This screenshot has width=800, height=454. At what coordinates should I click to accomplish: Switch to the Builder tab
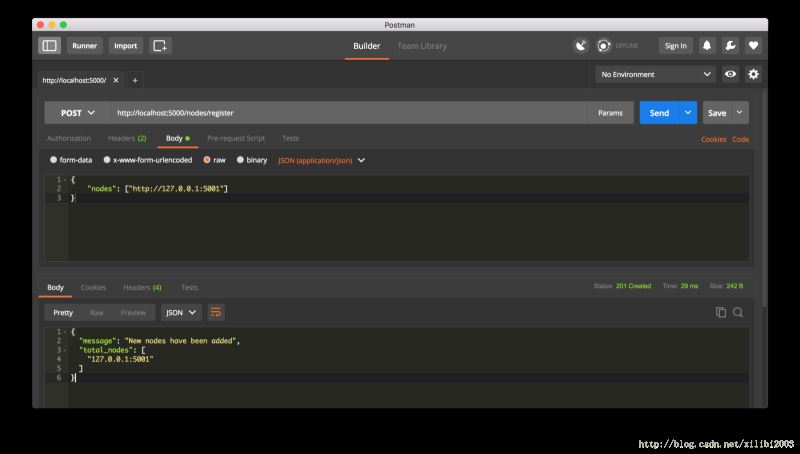(x=367, y=46)
